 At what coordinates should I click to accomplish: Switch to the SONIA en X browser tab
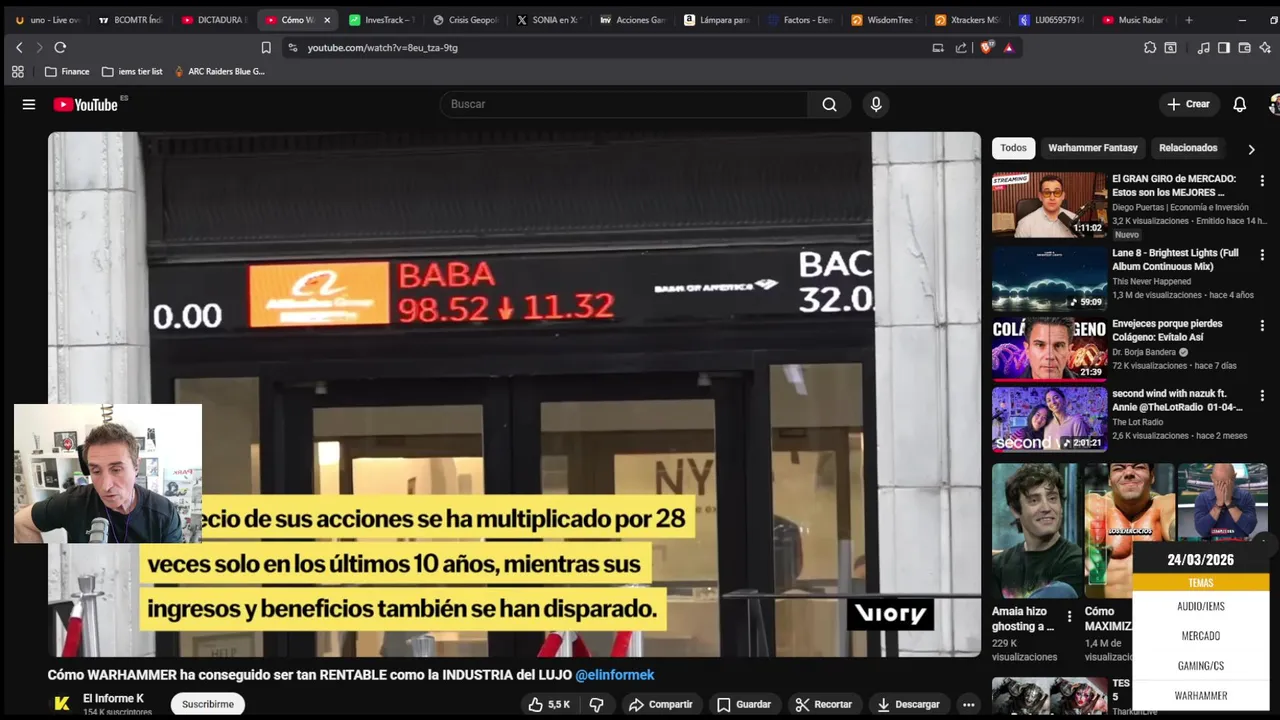click(548, 20)
